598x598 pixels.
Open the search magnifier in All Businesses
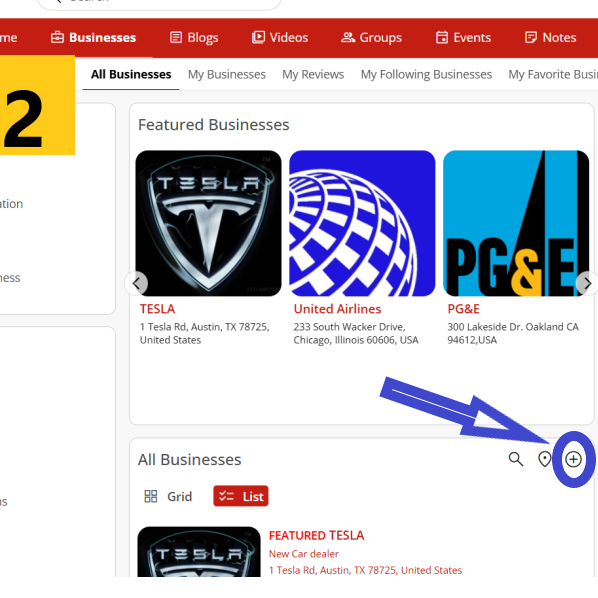516,459
